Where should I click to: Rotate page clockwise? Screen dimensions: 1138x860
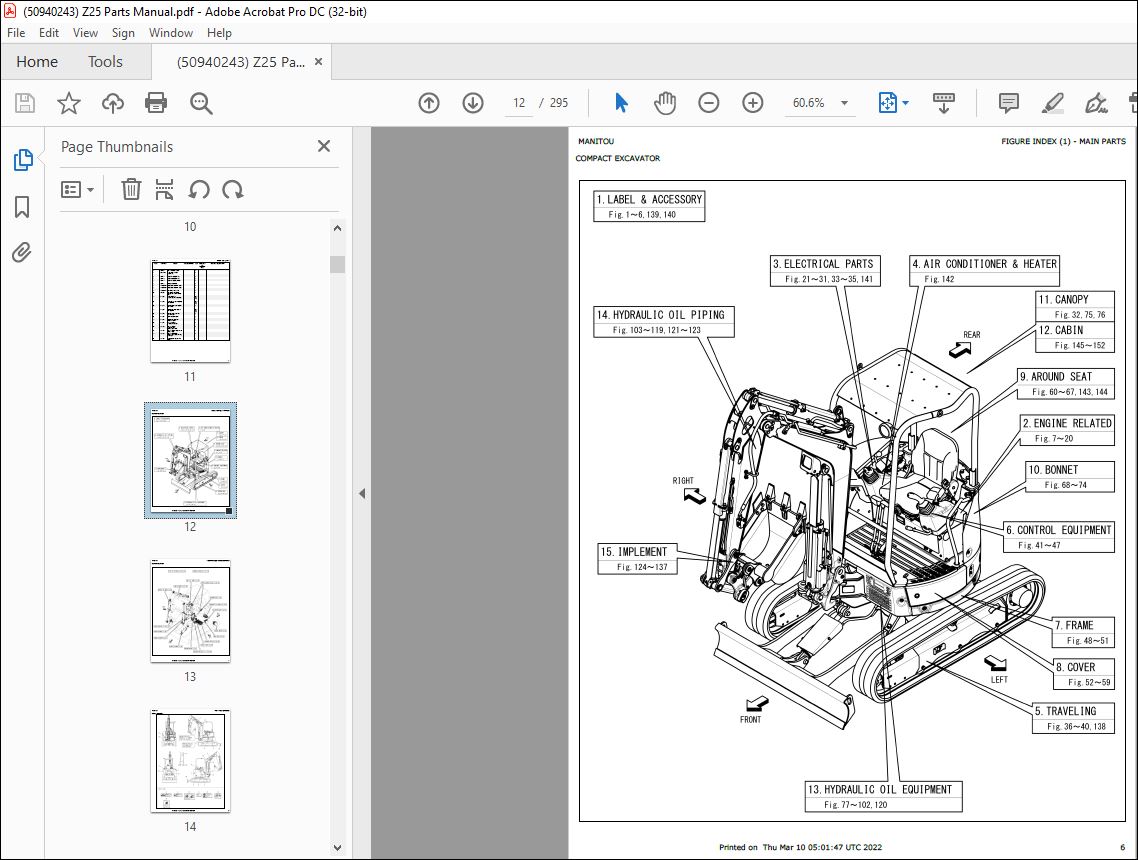click(x=233, y=189)
